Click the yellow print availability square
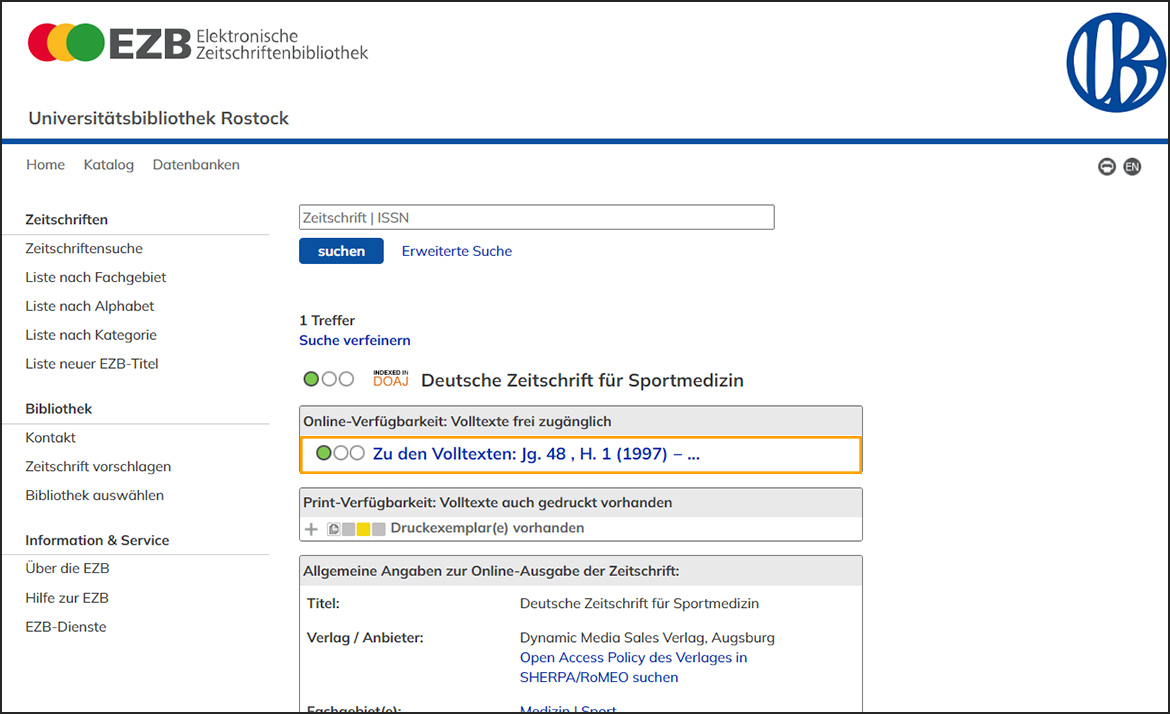 [x=363, y=529]
